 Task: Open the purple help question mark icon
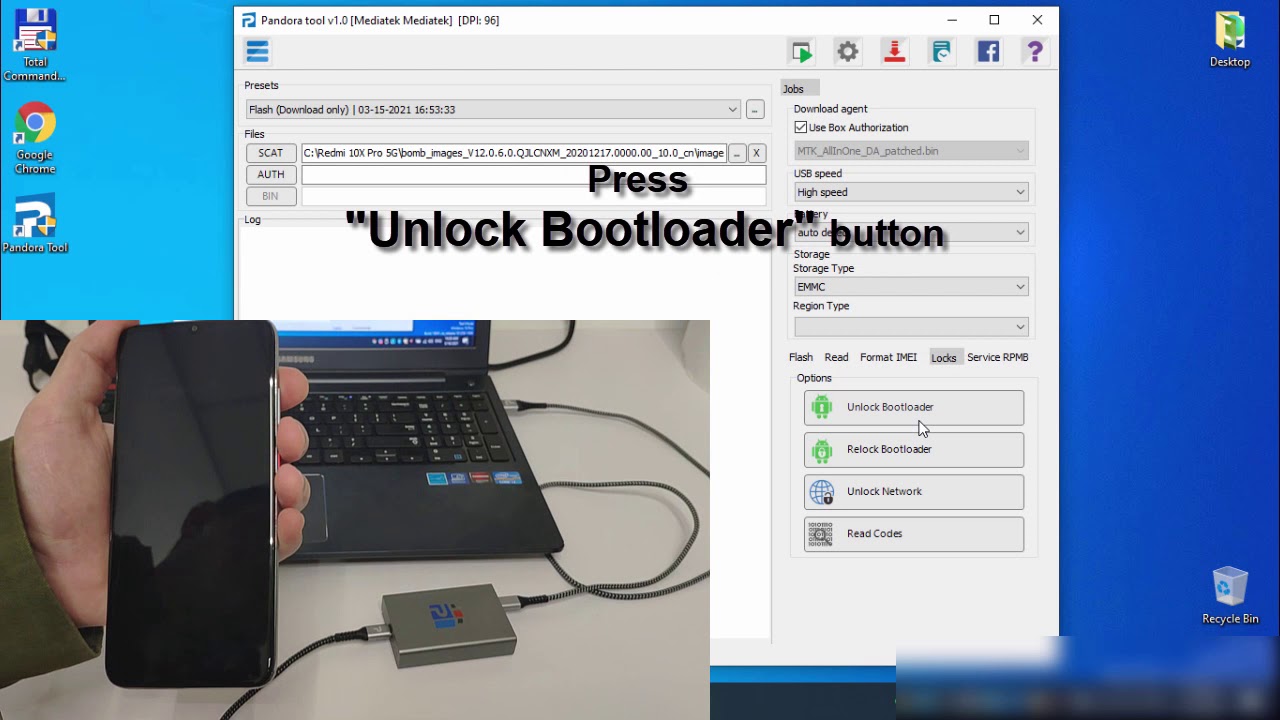[1035, 52]
